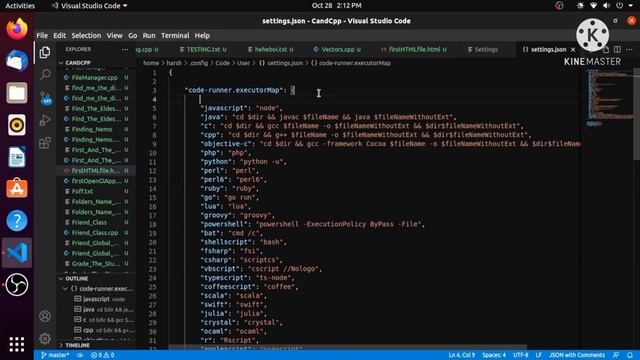This screenshot has height=360, width=640.
Task: Click the Visual Studio Code dock icon
Action: 17,253
